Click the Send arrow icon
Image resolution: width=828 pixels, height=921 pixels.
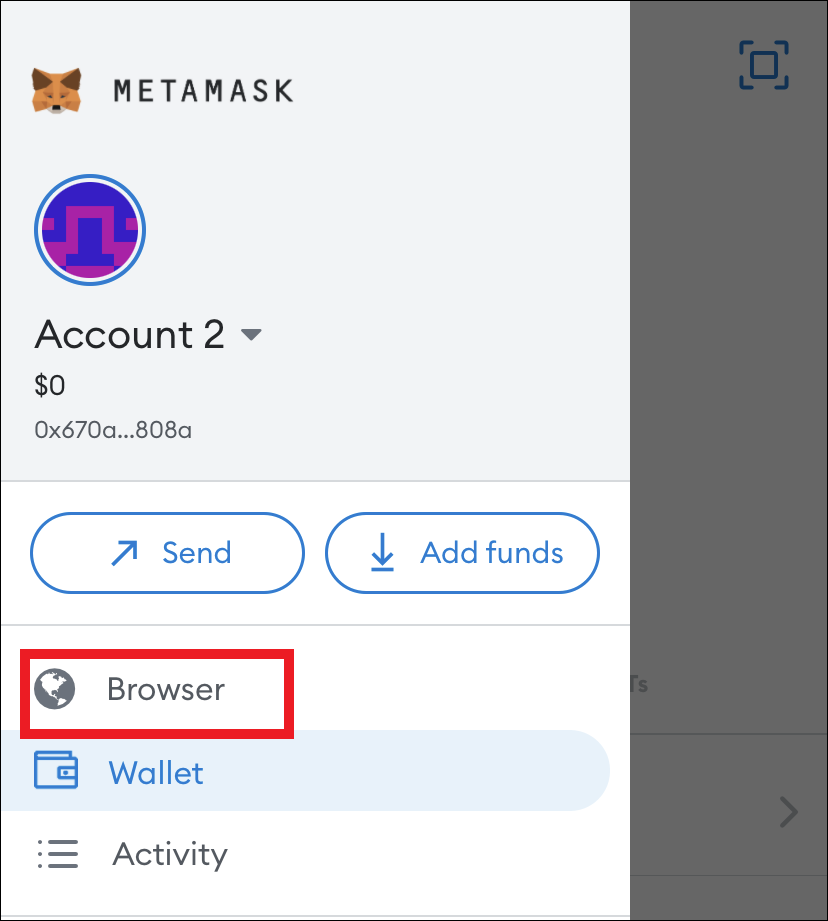point(124,553)
